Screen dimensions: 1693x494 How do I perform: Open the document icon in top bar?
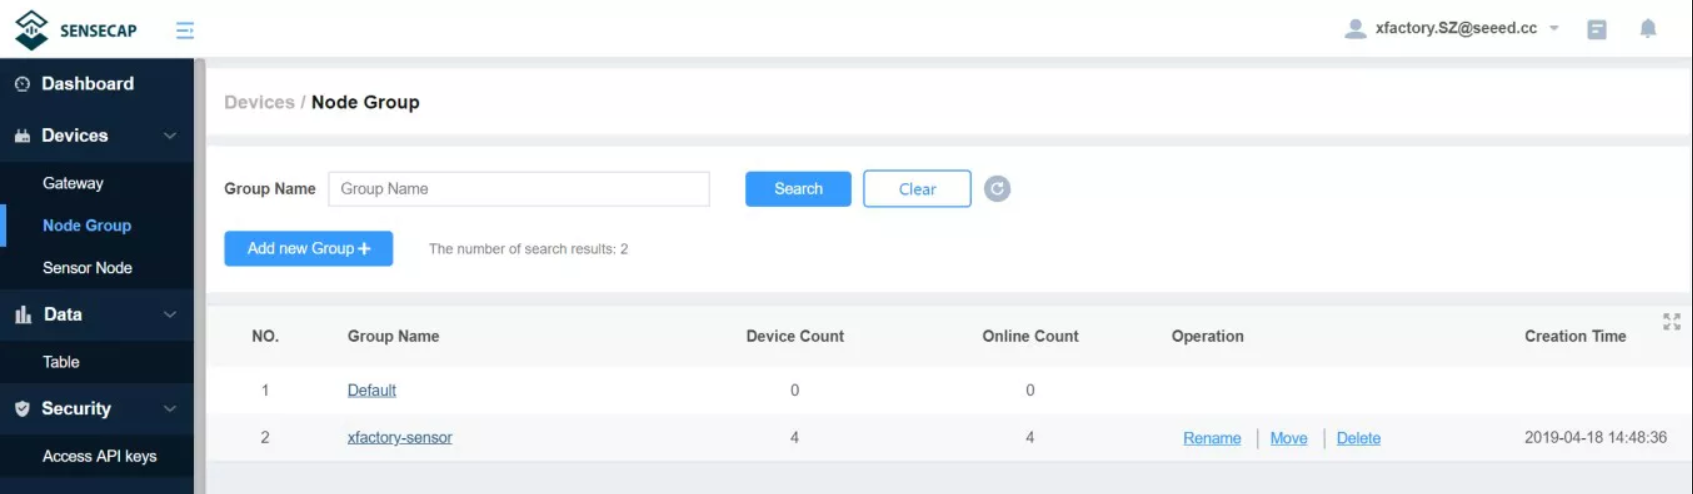point(1597,30)
